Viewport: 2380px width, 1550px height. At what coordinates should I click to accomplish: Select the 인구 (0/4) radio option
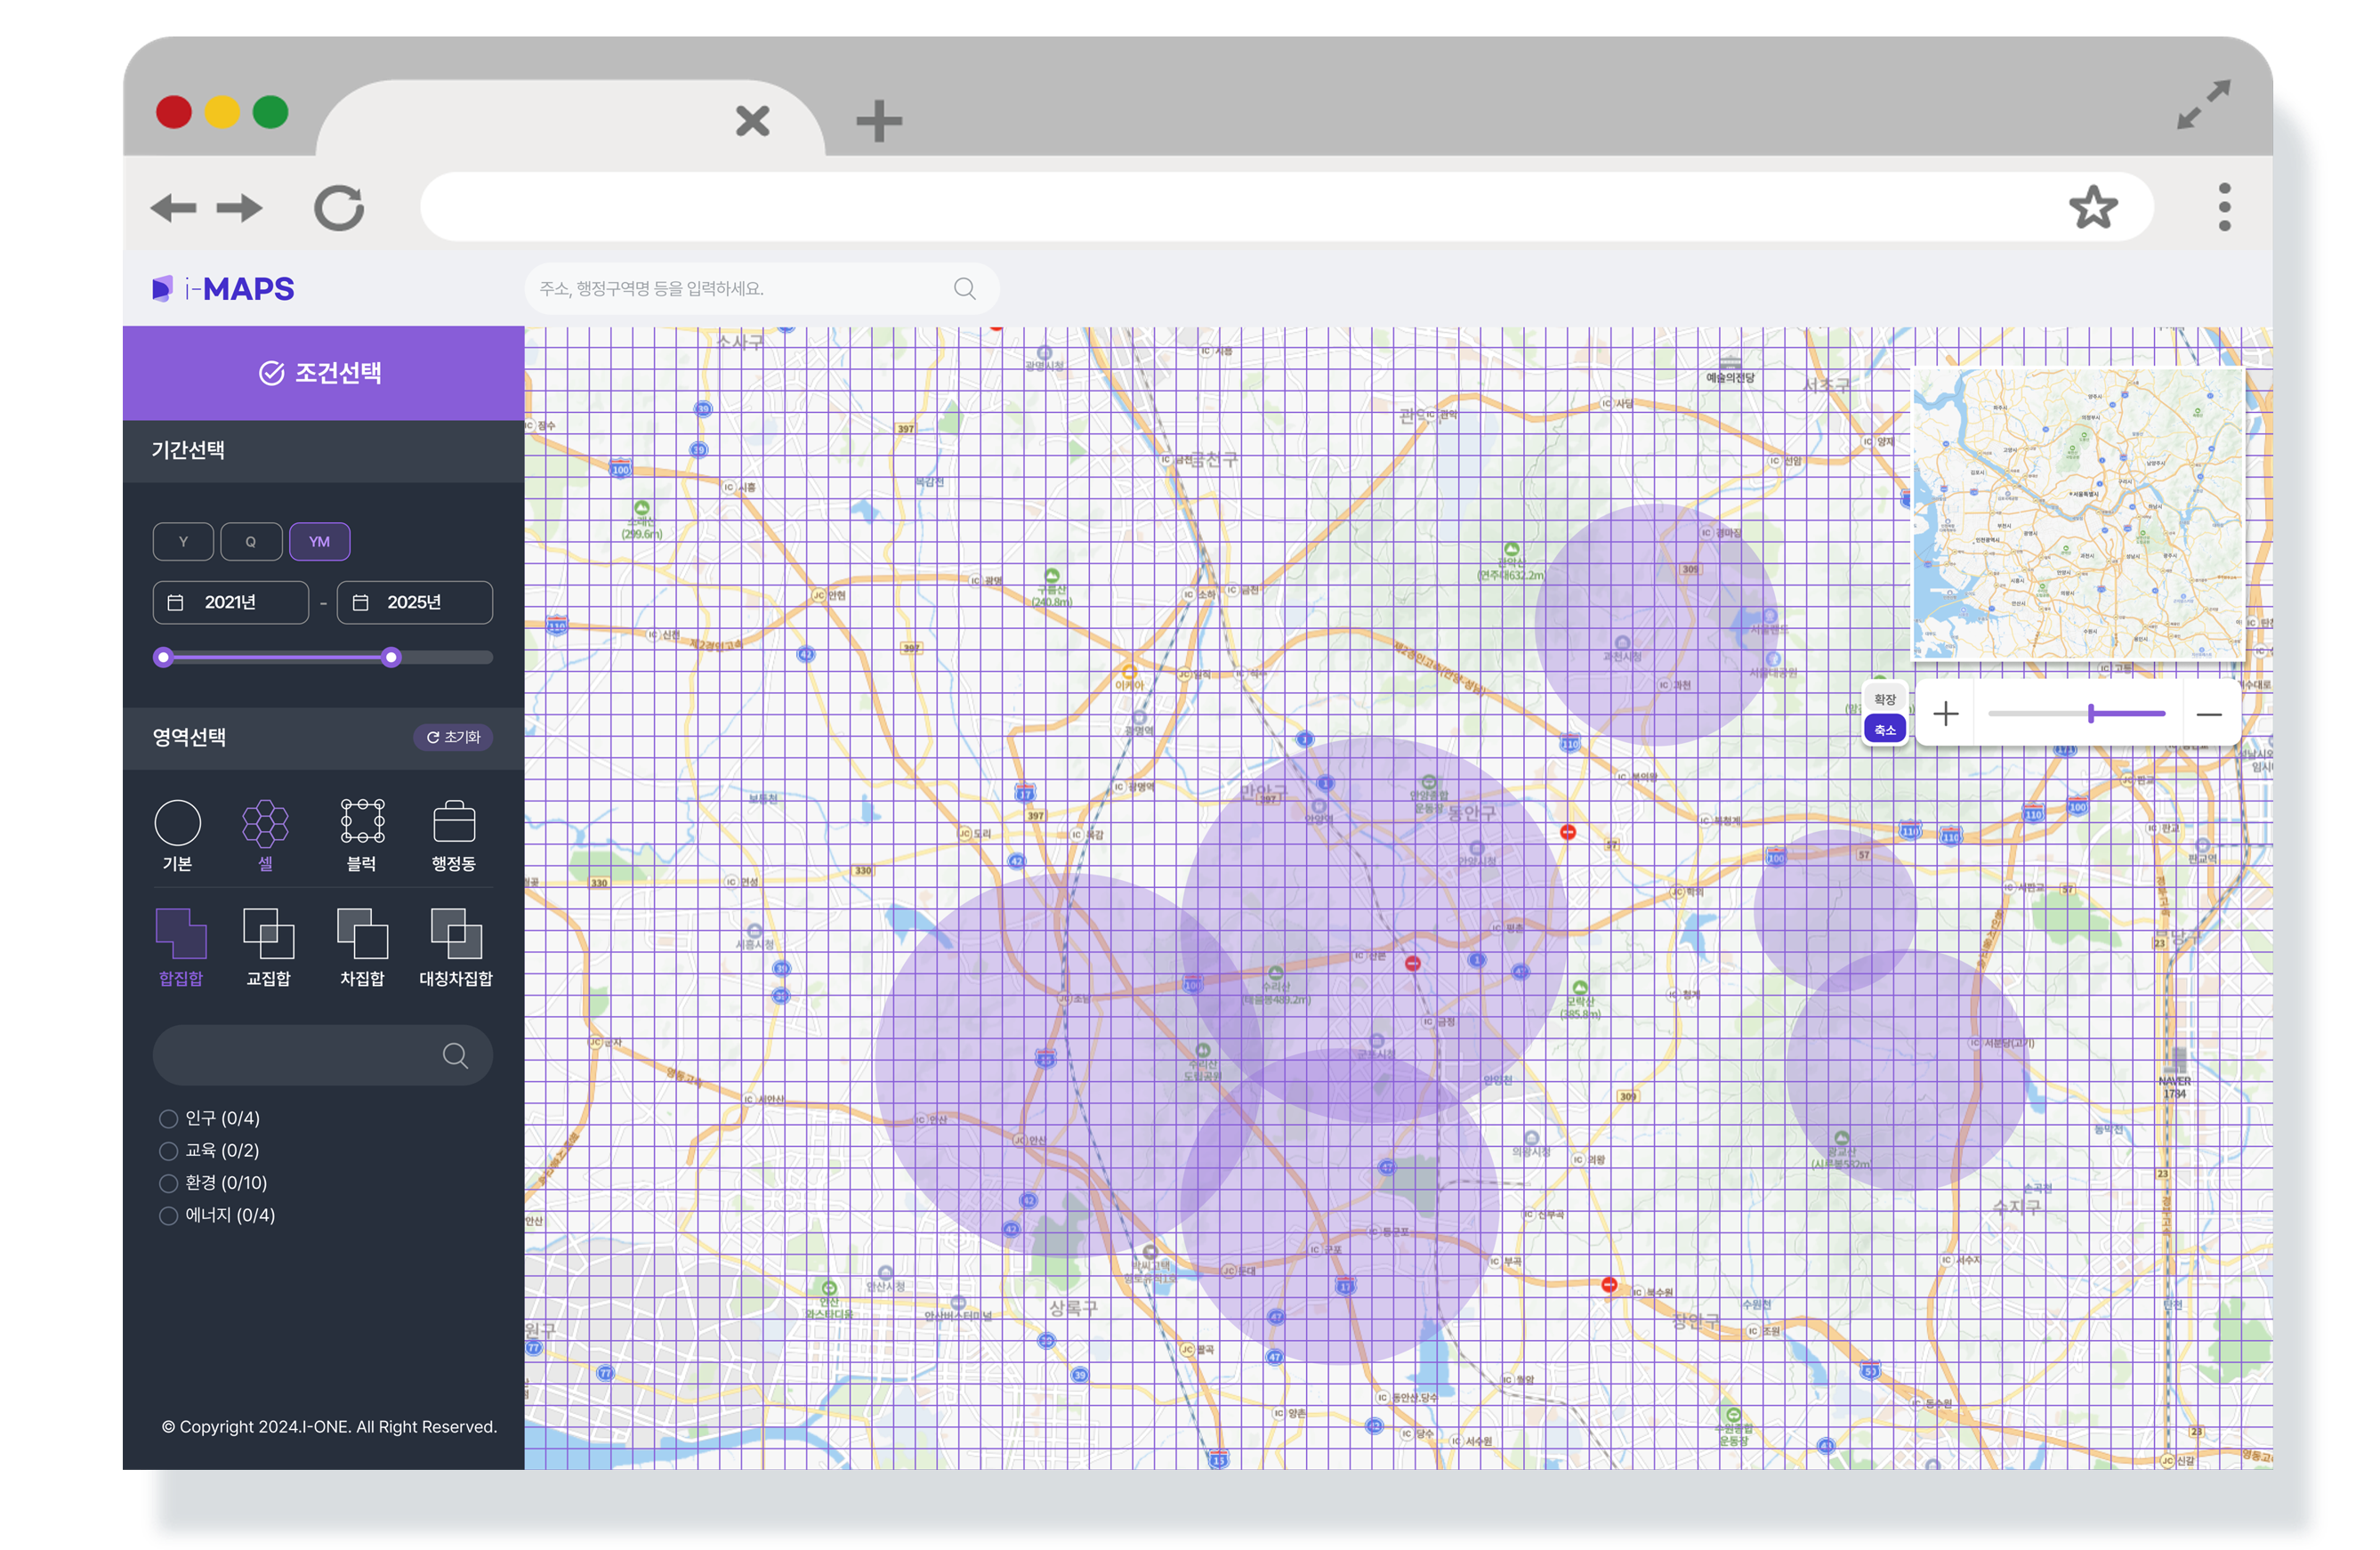click(x=168, y=1118)
